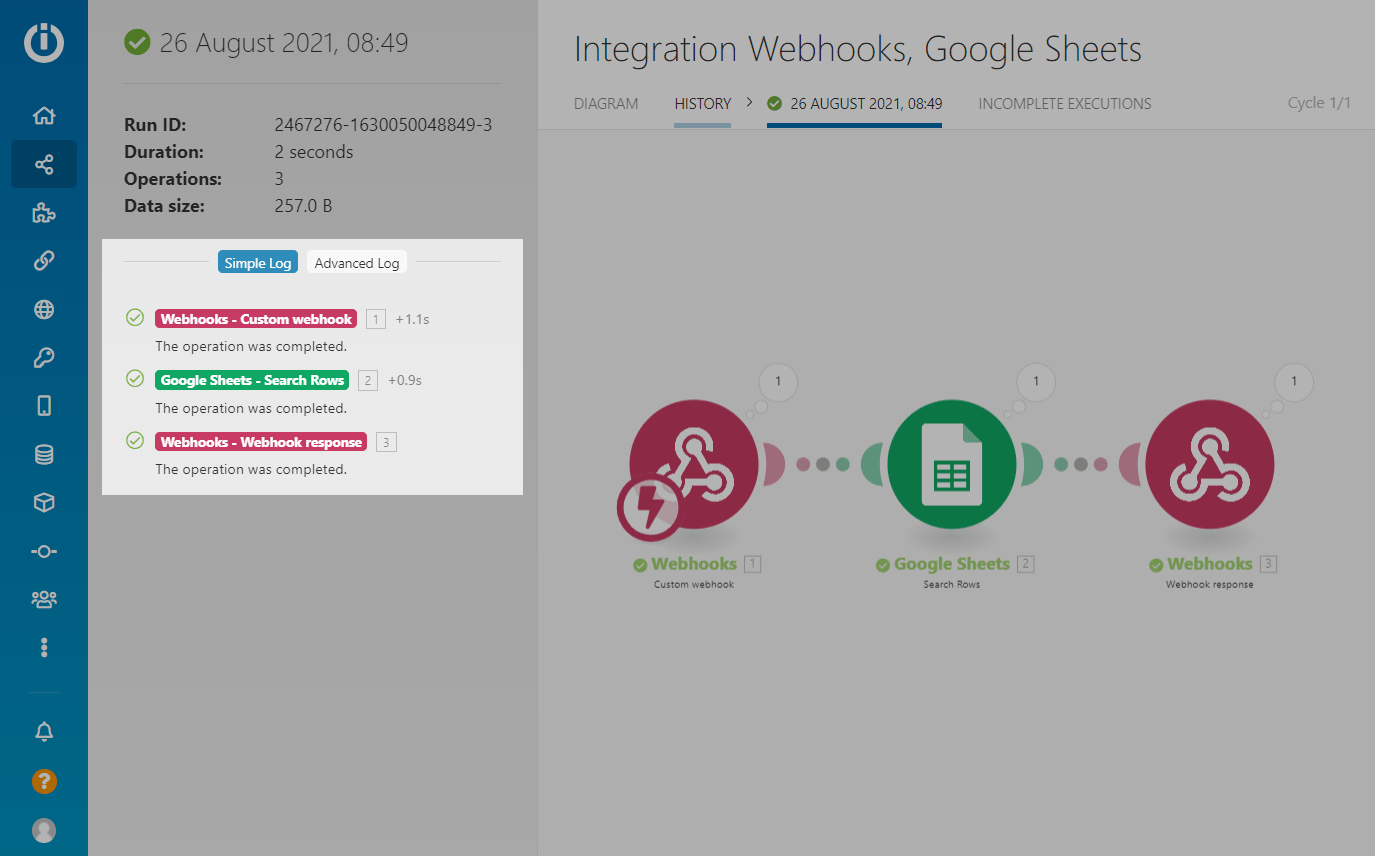Open the user profile avatar menu
Viewport: 1375px width, 856px height.
coord(44,830)
